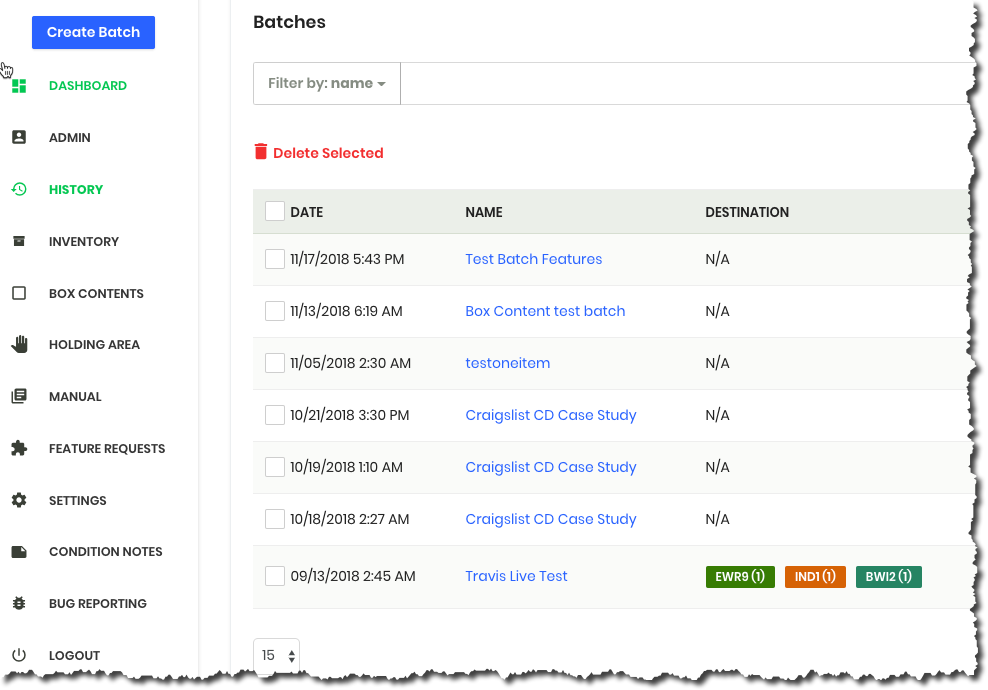988x690 pixels.
Task: Click the Condition Notes note icon
Action: point(19,551)
